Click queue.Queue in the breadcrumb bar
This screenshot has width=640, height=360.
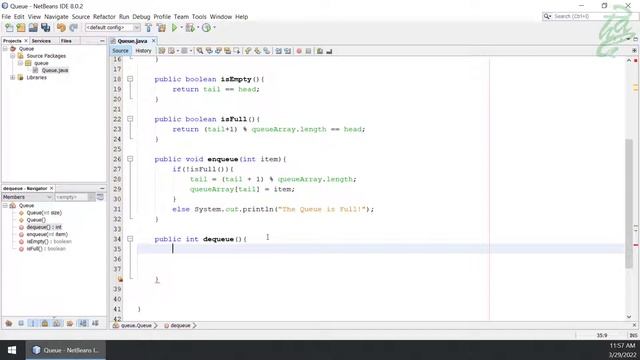[136, 326]
